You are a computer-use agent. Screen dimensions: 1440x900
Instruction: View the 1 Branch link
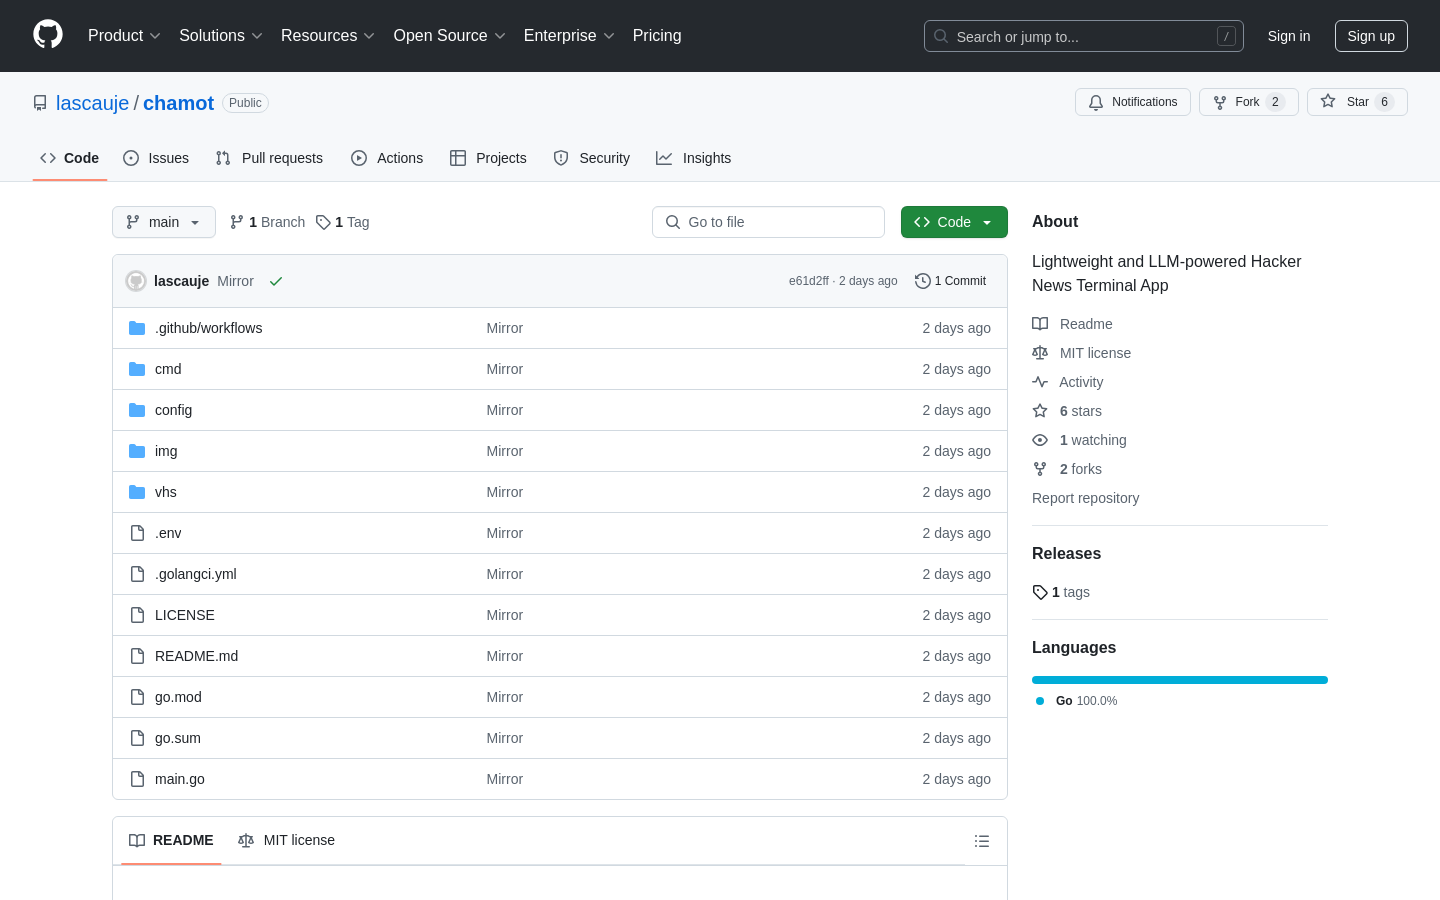[x=267, y=222]
